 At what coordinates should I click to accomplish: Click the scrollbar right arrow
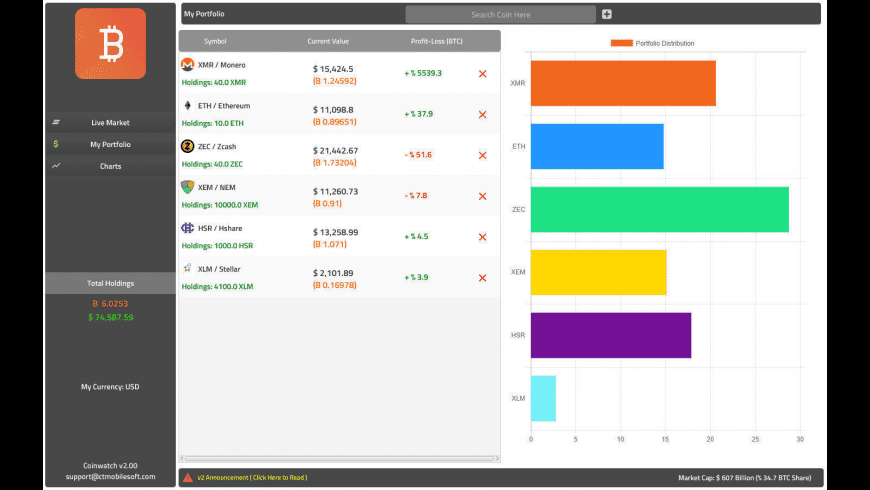click(497, 458)
